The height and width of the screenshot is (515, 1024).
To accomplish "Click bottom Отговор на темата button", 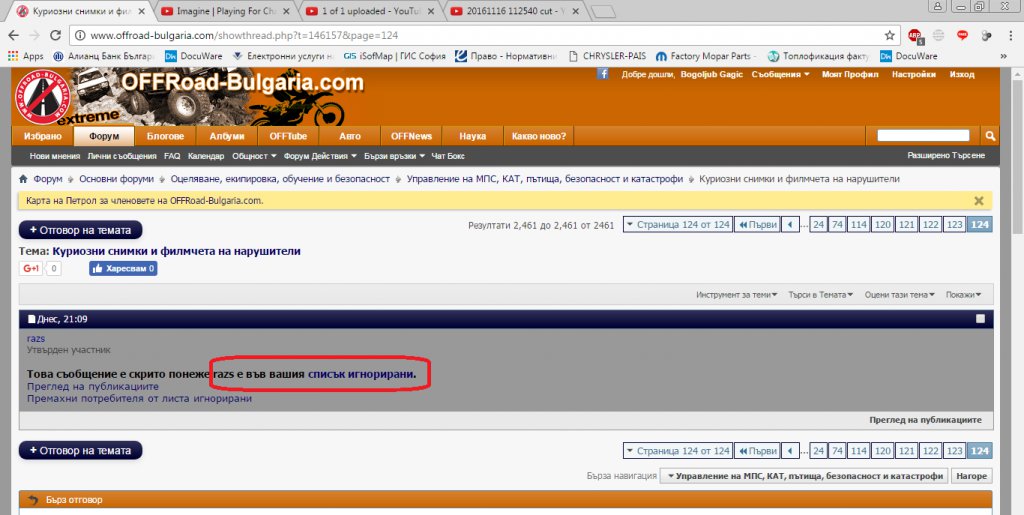I will click(80, 450).
